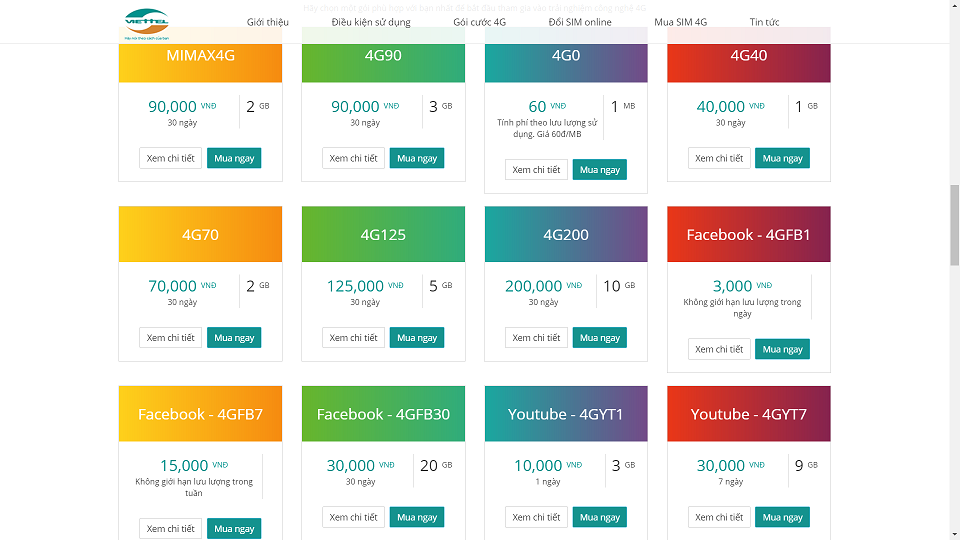Image resolution: width=960 pixels, height=540 pixels.
Task: Select Mua SIM 4G menu item
Action: 680,22
